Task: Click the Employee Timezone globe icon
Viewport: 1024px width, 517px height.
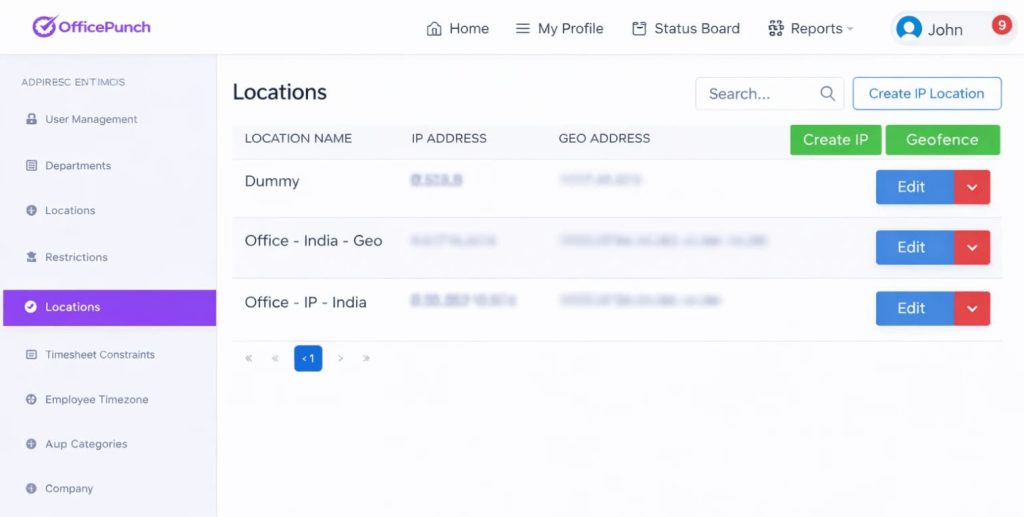Action: (31, 400)
